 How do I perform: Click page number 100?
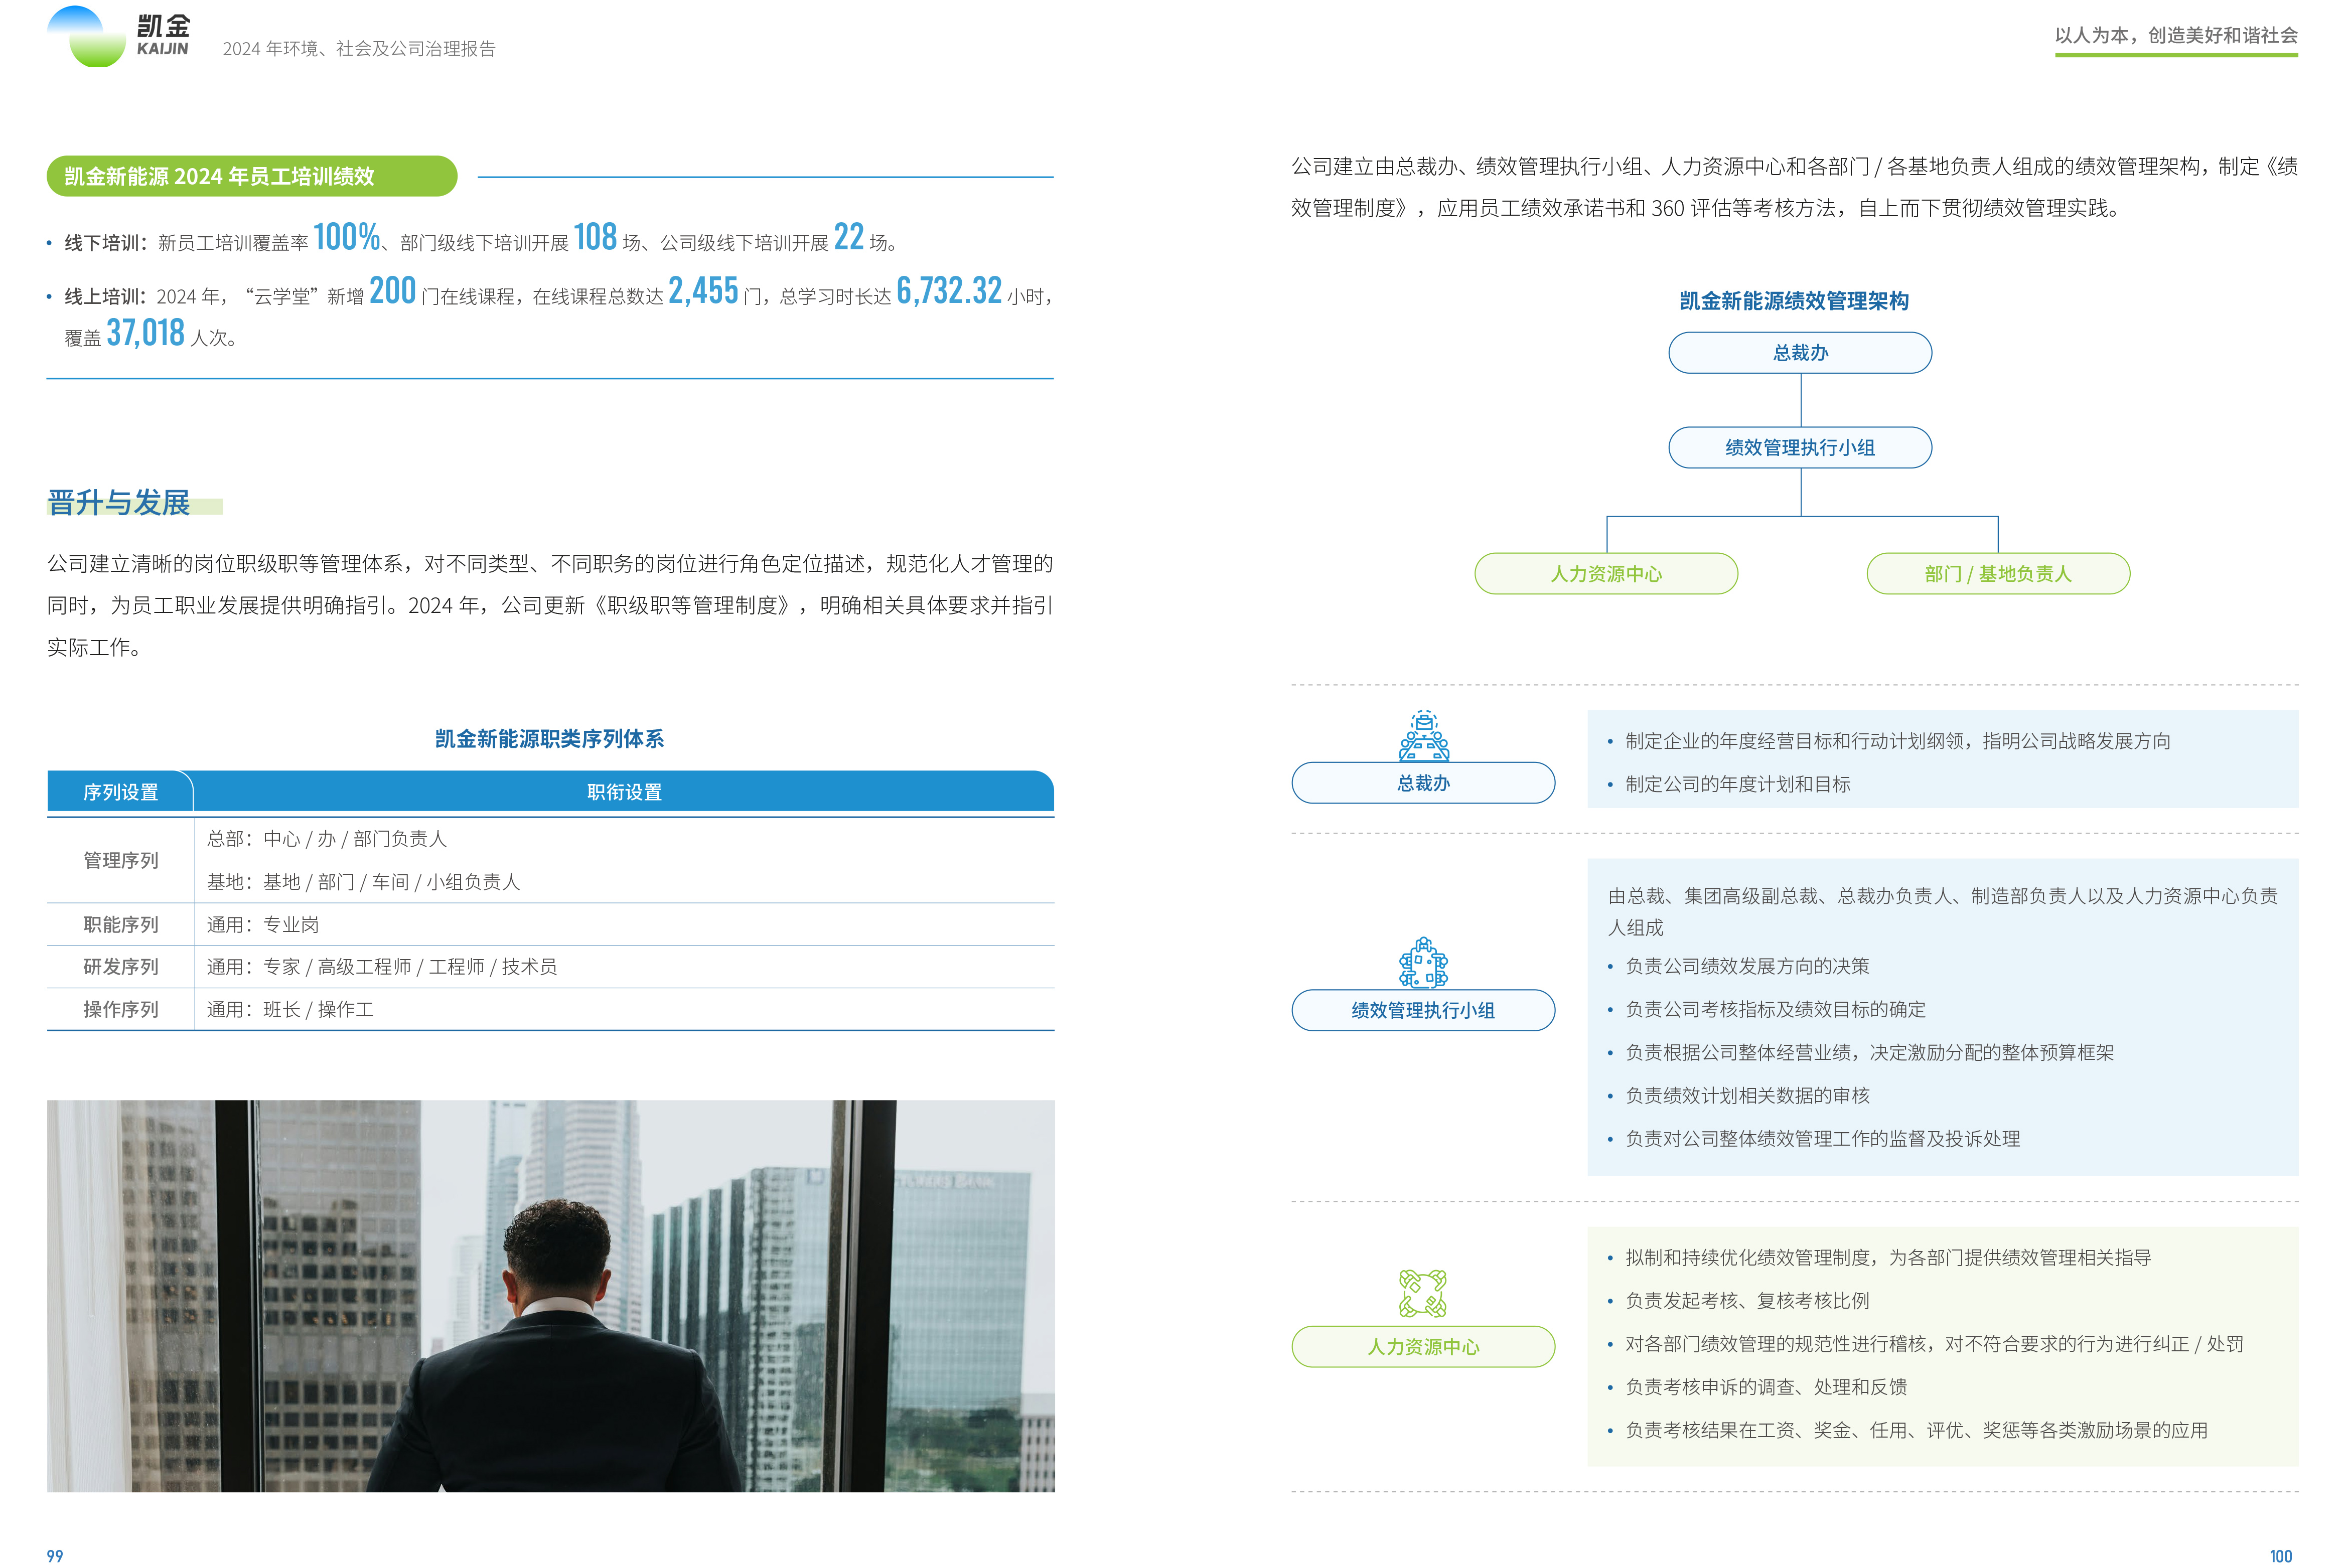click(x=2280, y=1556)
